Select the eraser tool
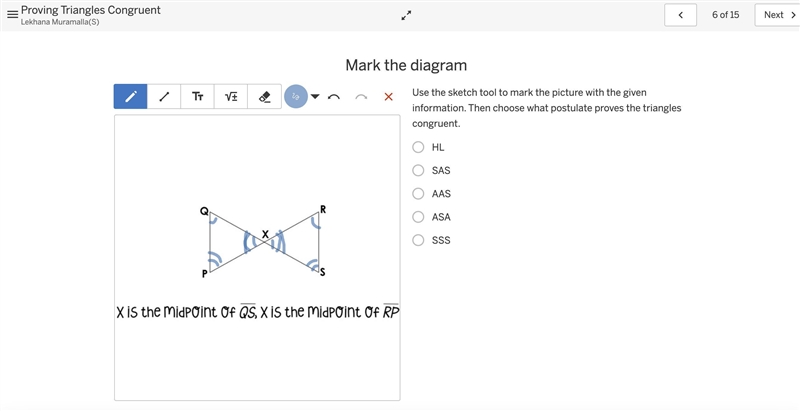 264,96
